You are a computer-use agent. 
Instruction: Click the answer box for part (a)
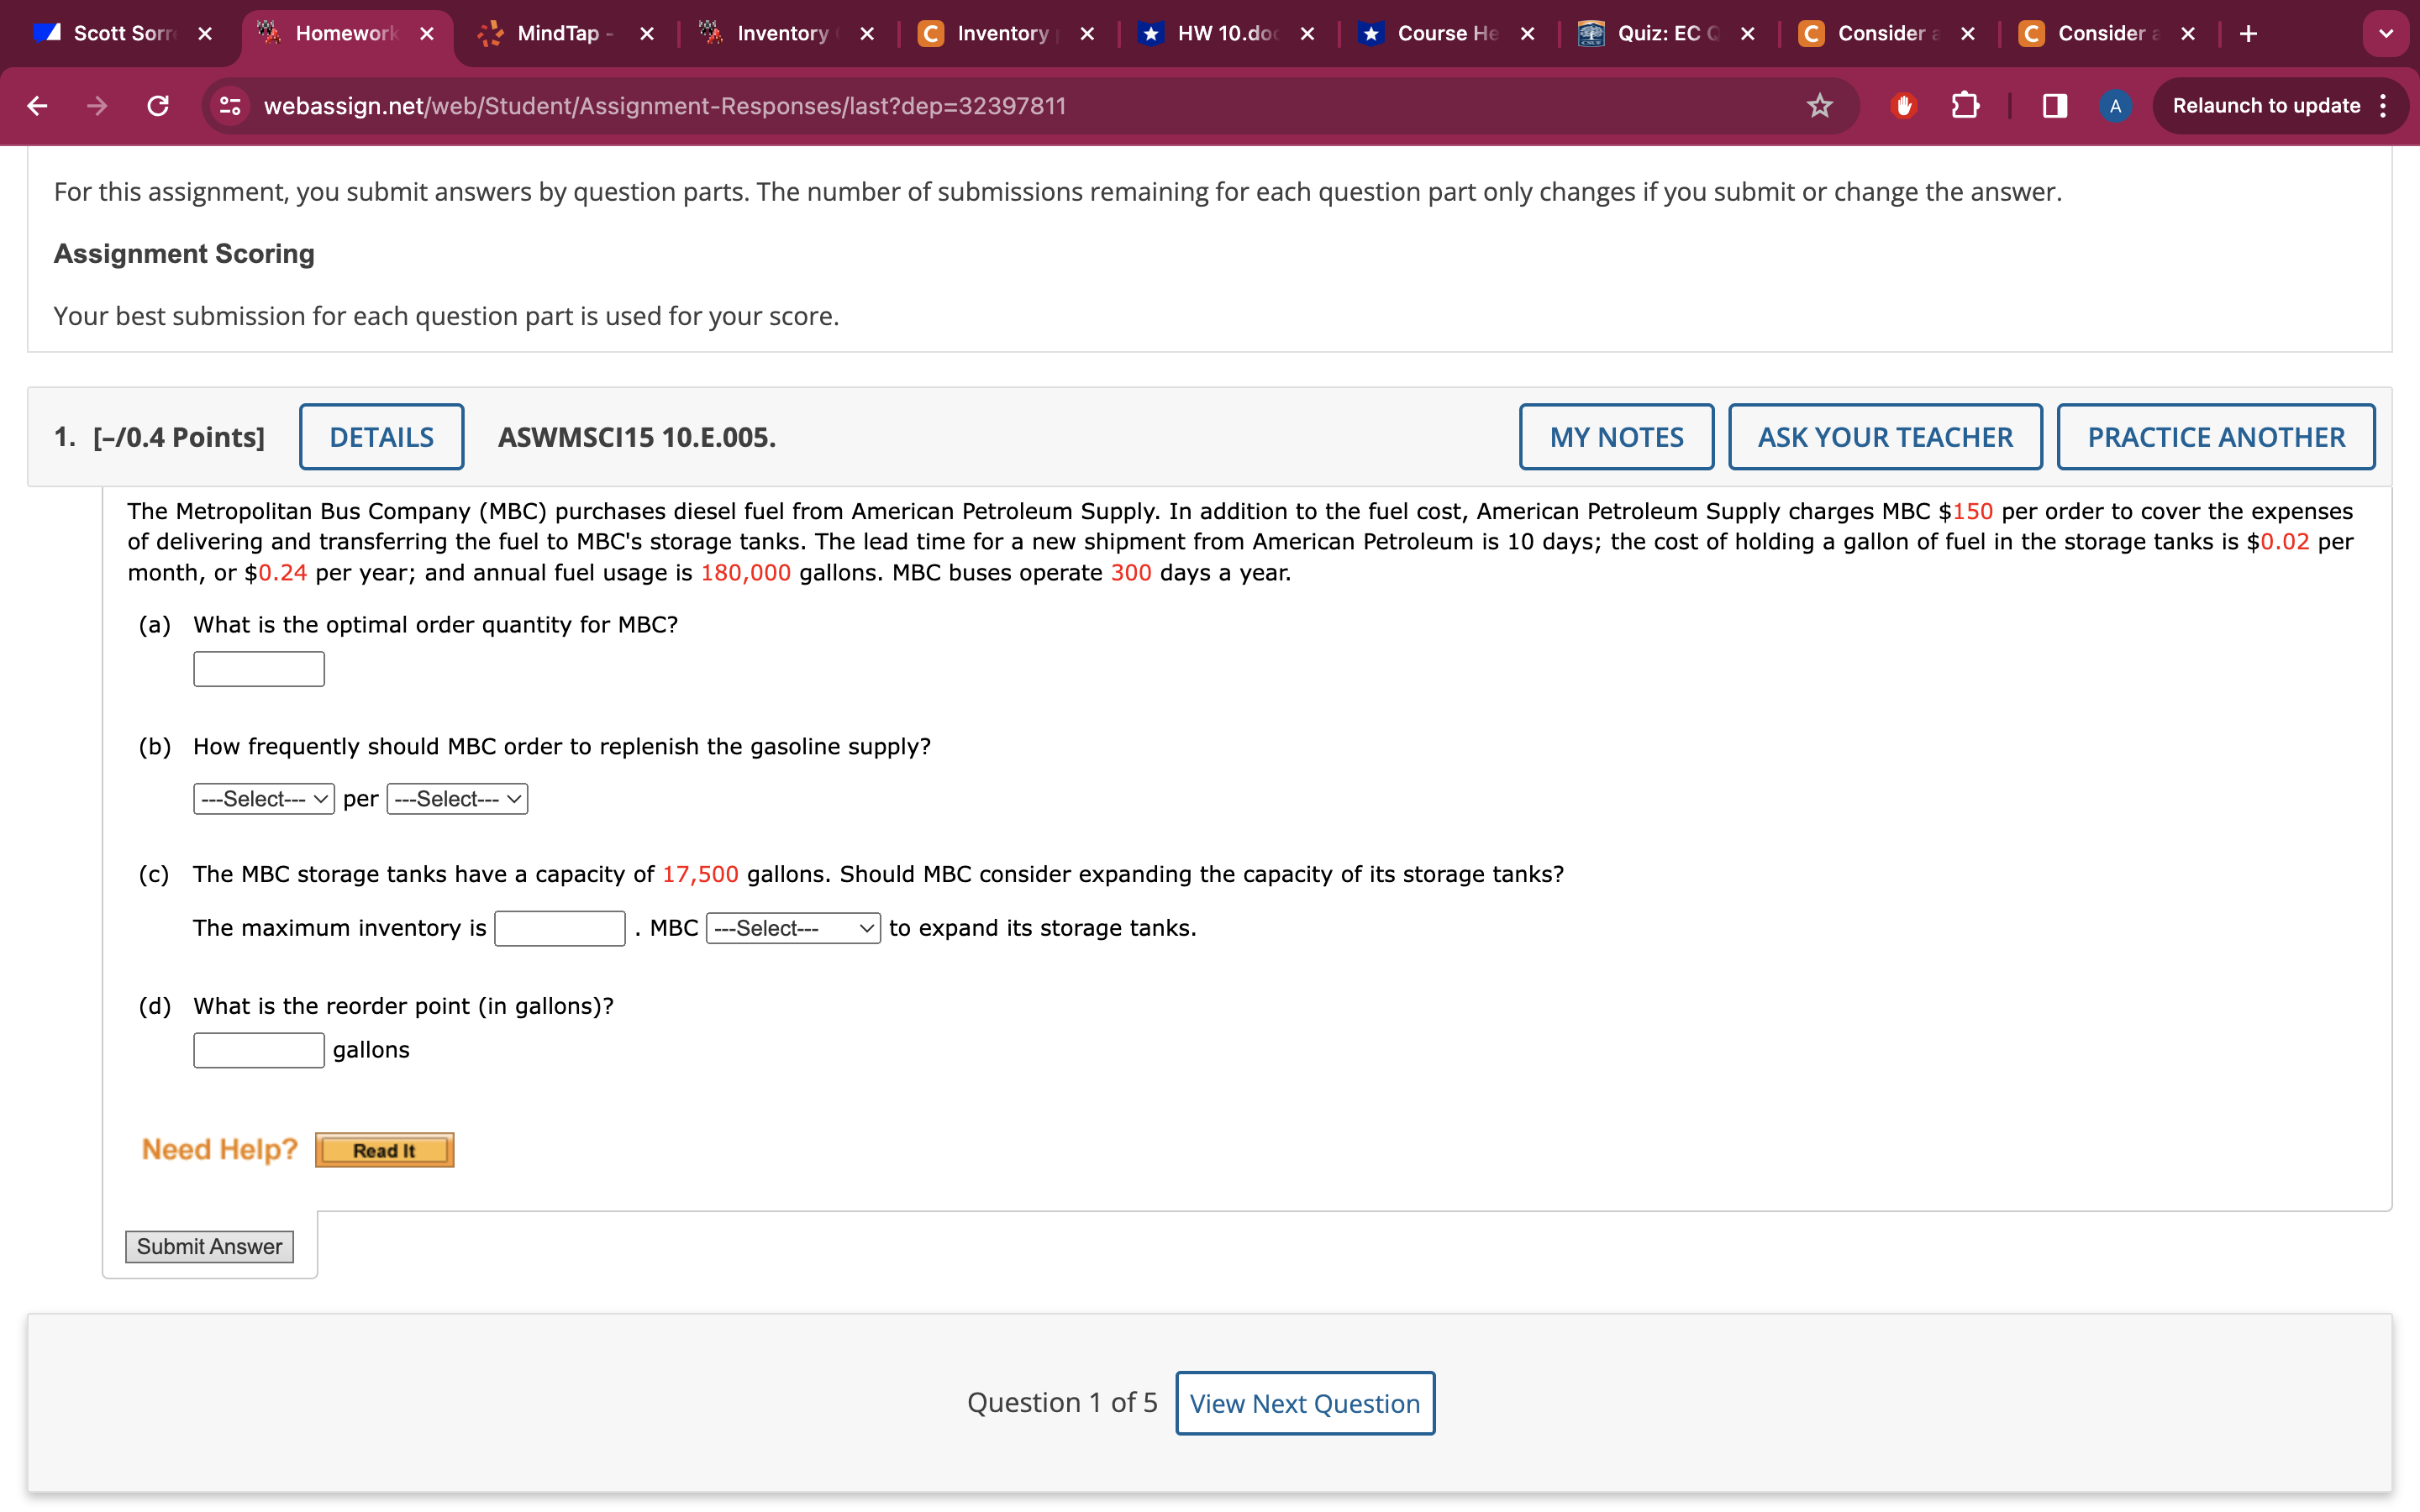point(257,668)
